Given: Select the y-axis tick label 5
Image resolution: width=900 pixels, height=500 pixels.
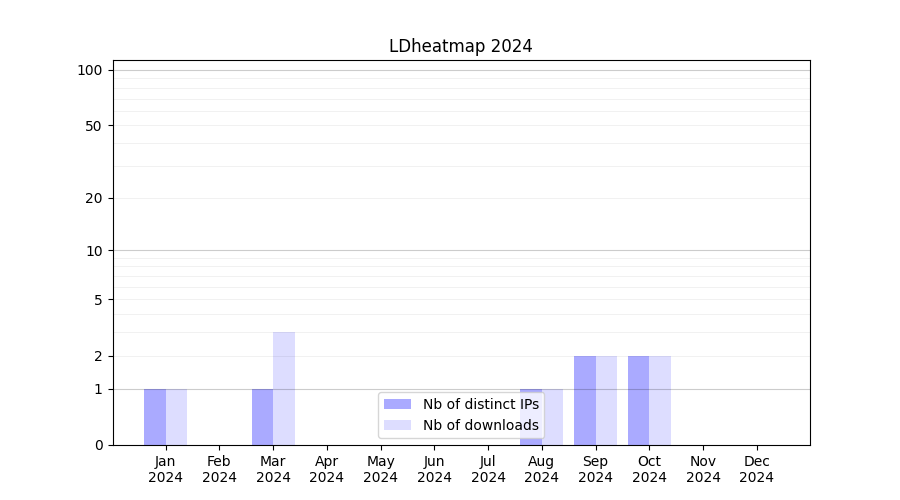Looking at the screenshot, I should [x=98, y=299].
